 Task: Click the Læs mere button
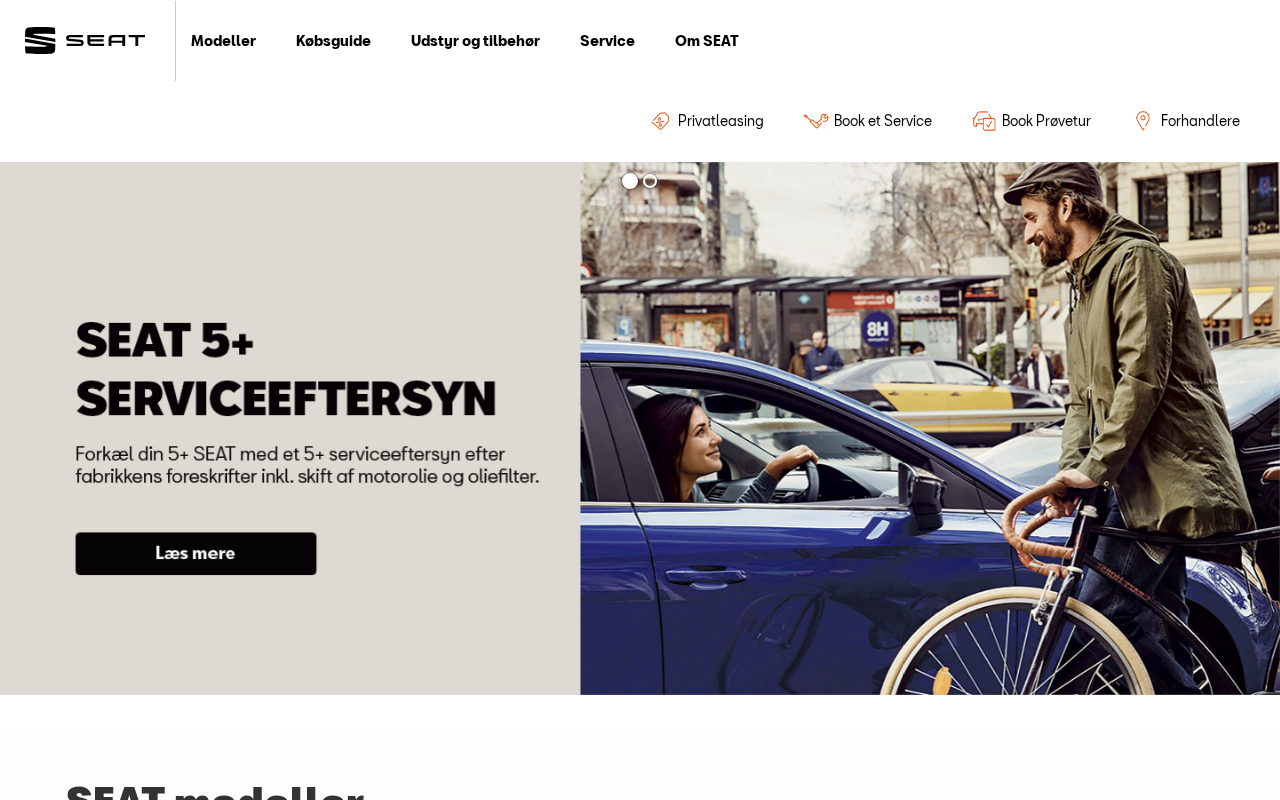(196, 553)
